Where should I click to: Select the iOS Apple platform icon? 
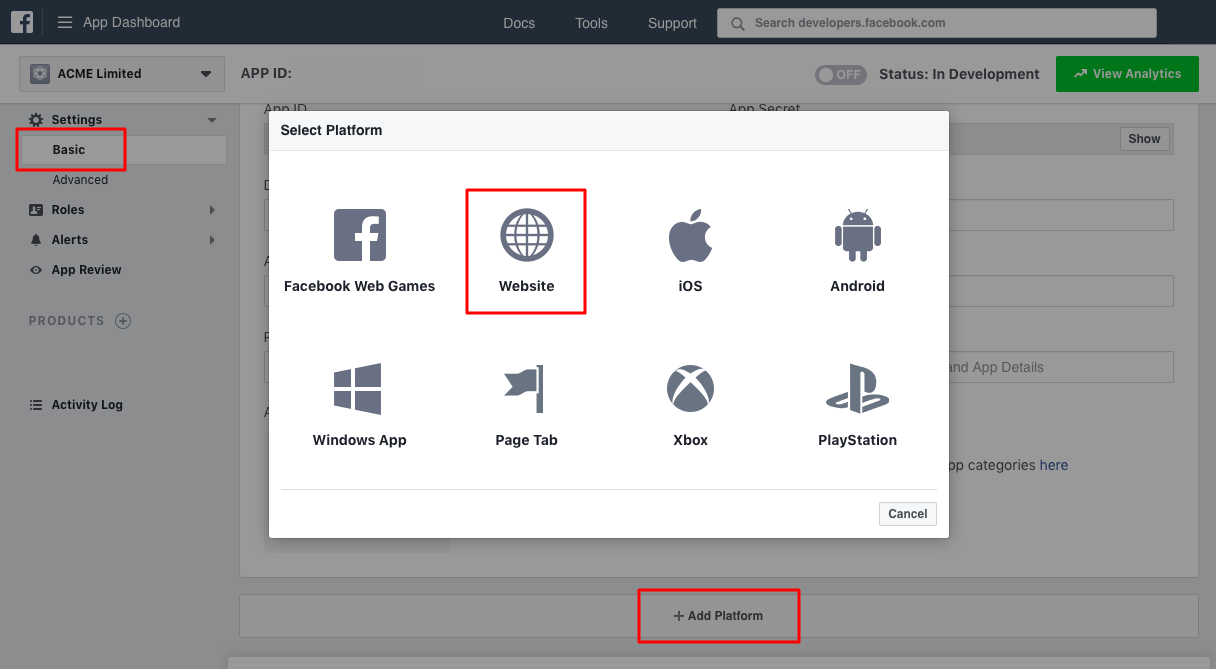[690, 235]
